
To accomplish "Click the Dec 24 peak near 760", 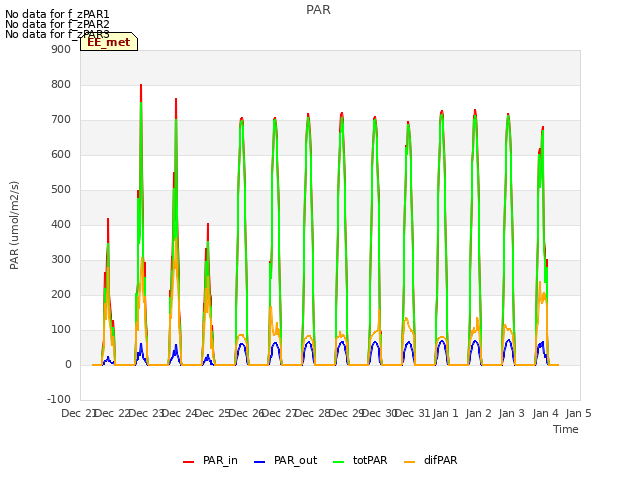I will [x=176, y=100].
